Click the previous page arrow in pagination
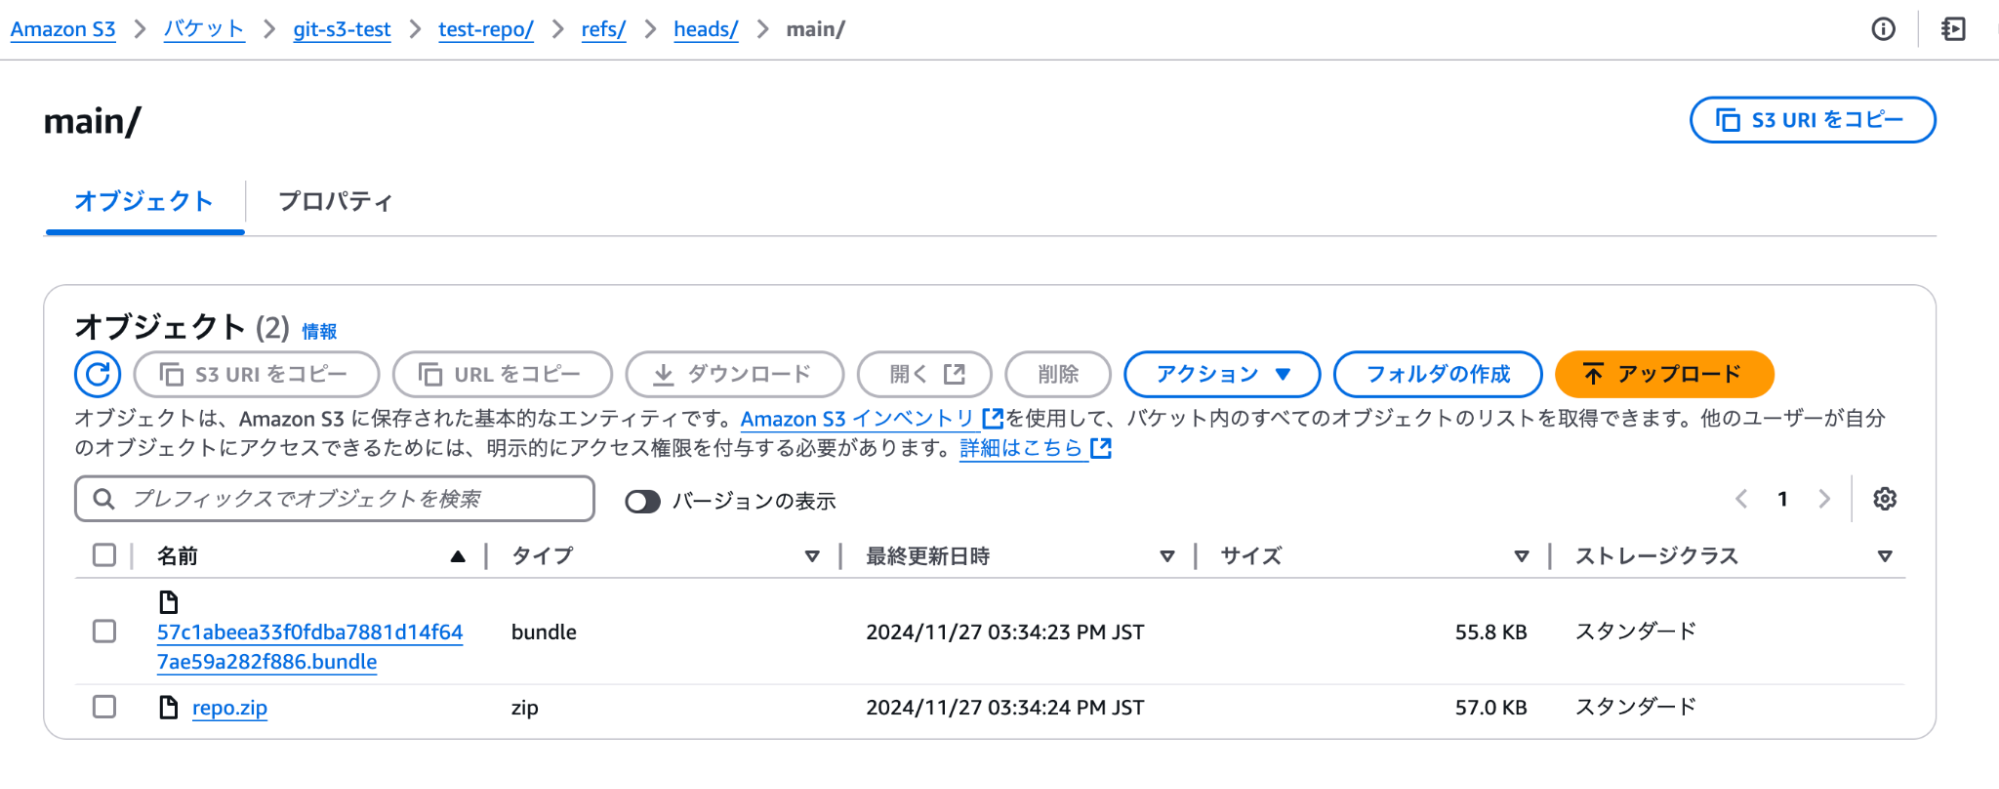The width and height of the screenshot is (1999, 789). tap(1741, 499)
